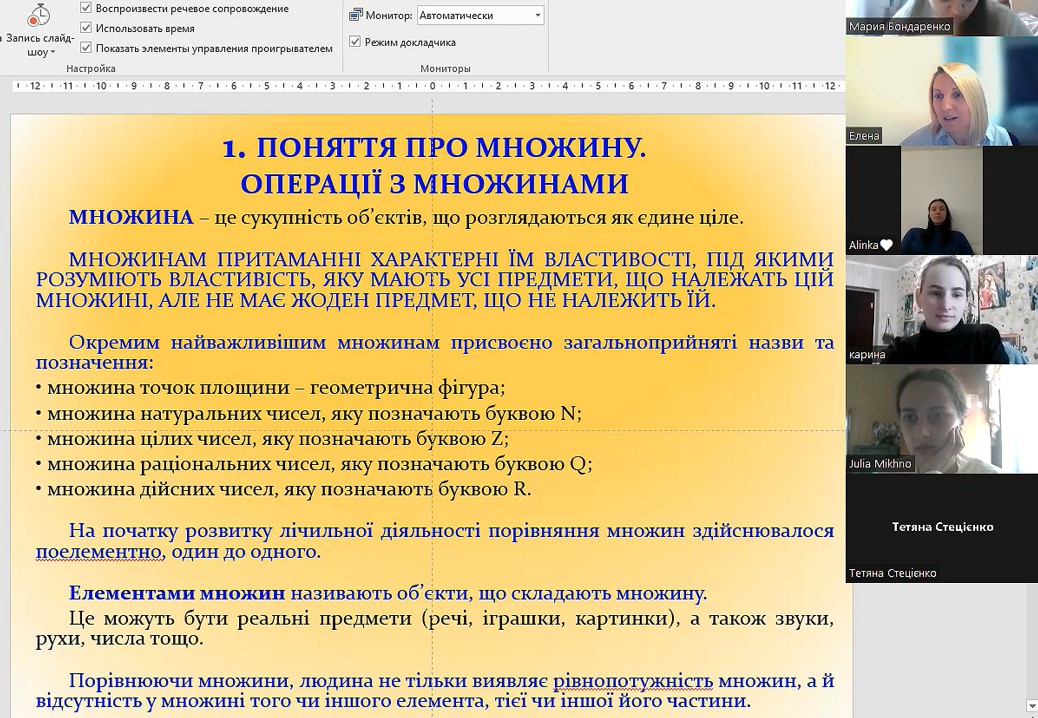Click the horizontal ruler above the slide
The height and width of the screenshot is (718, 1038).
(x=428, y=85)
